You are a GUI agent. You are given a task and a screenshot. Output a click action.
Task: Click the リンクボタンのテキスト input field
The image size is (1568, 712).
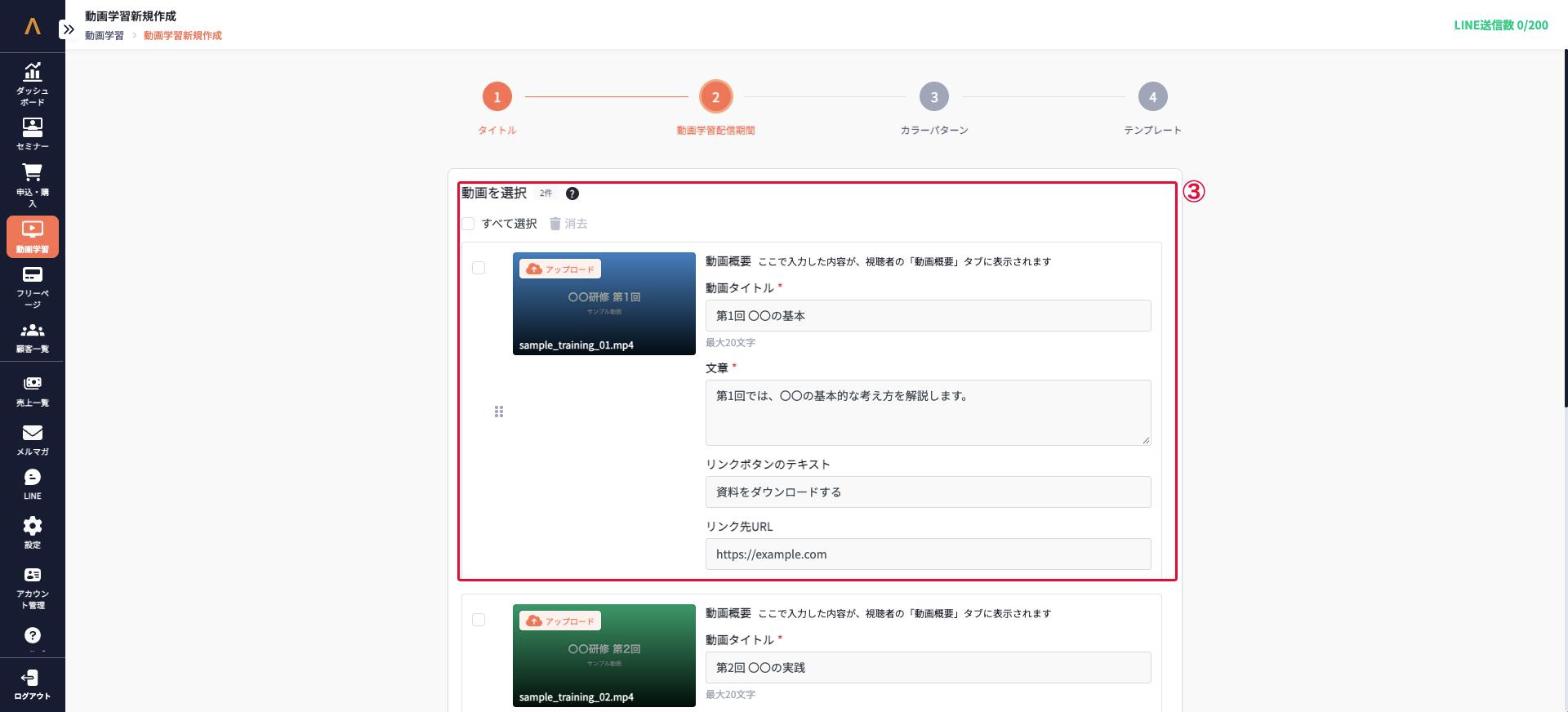(x=928, y=492)
